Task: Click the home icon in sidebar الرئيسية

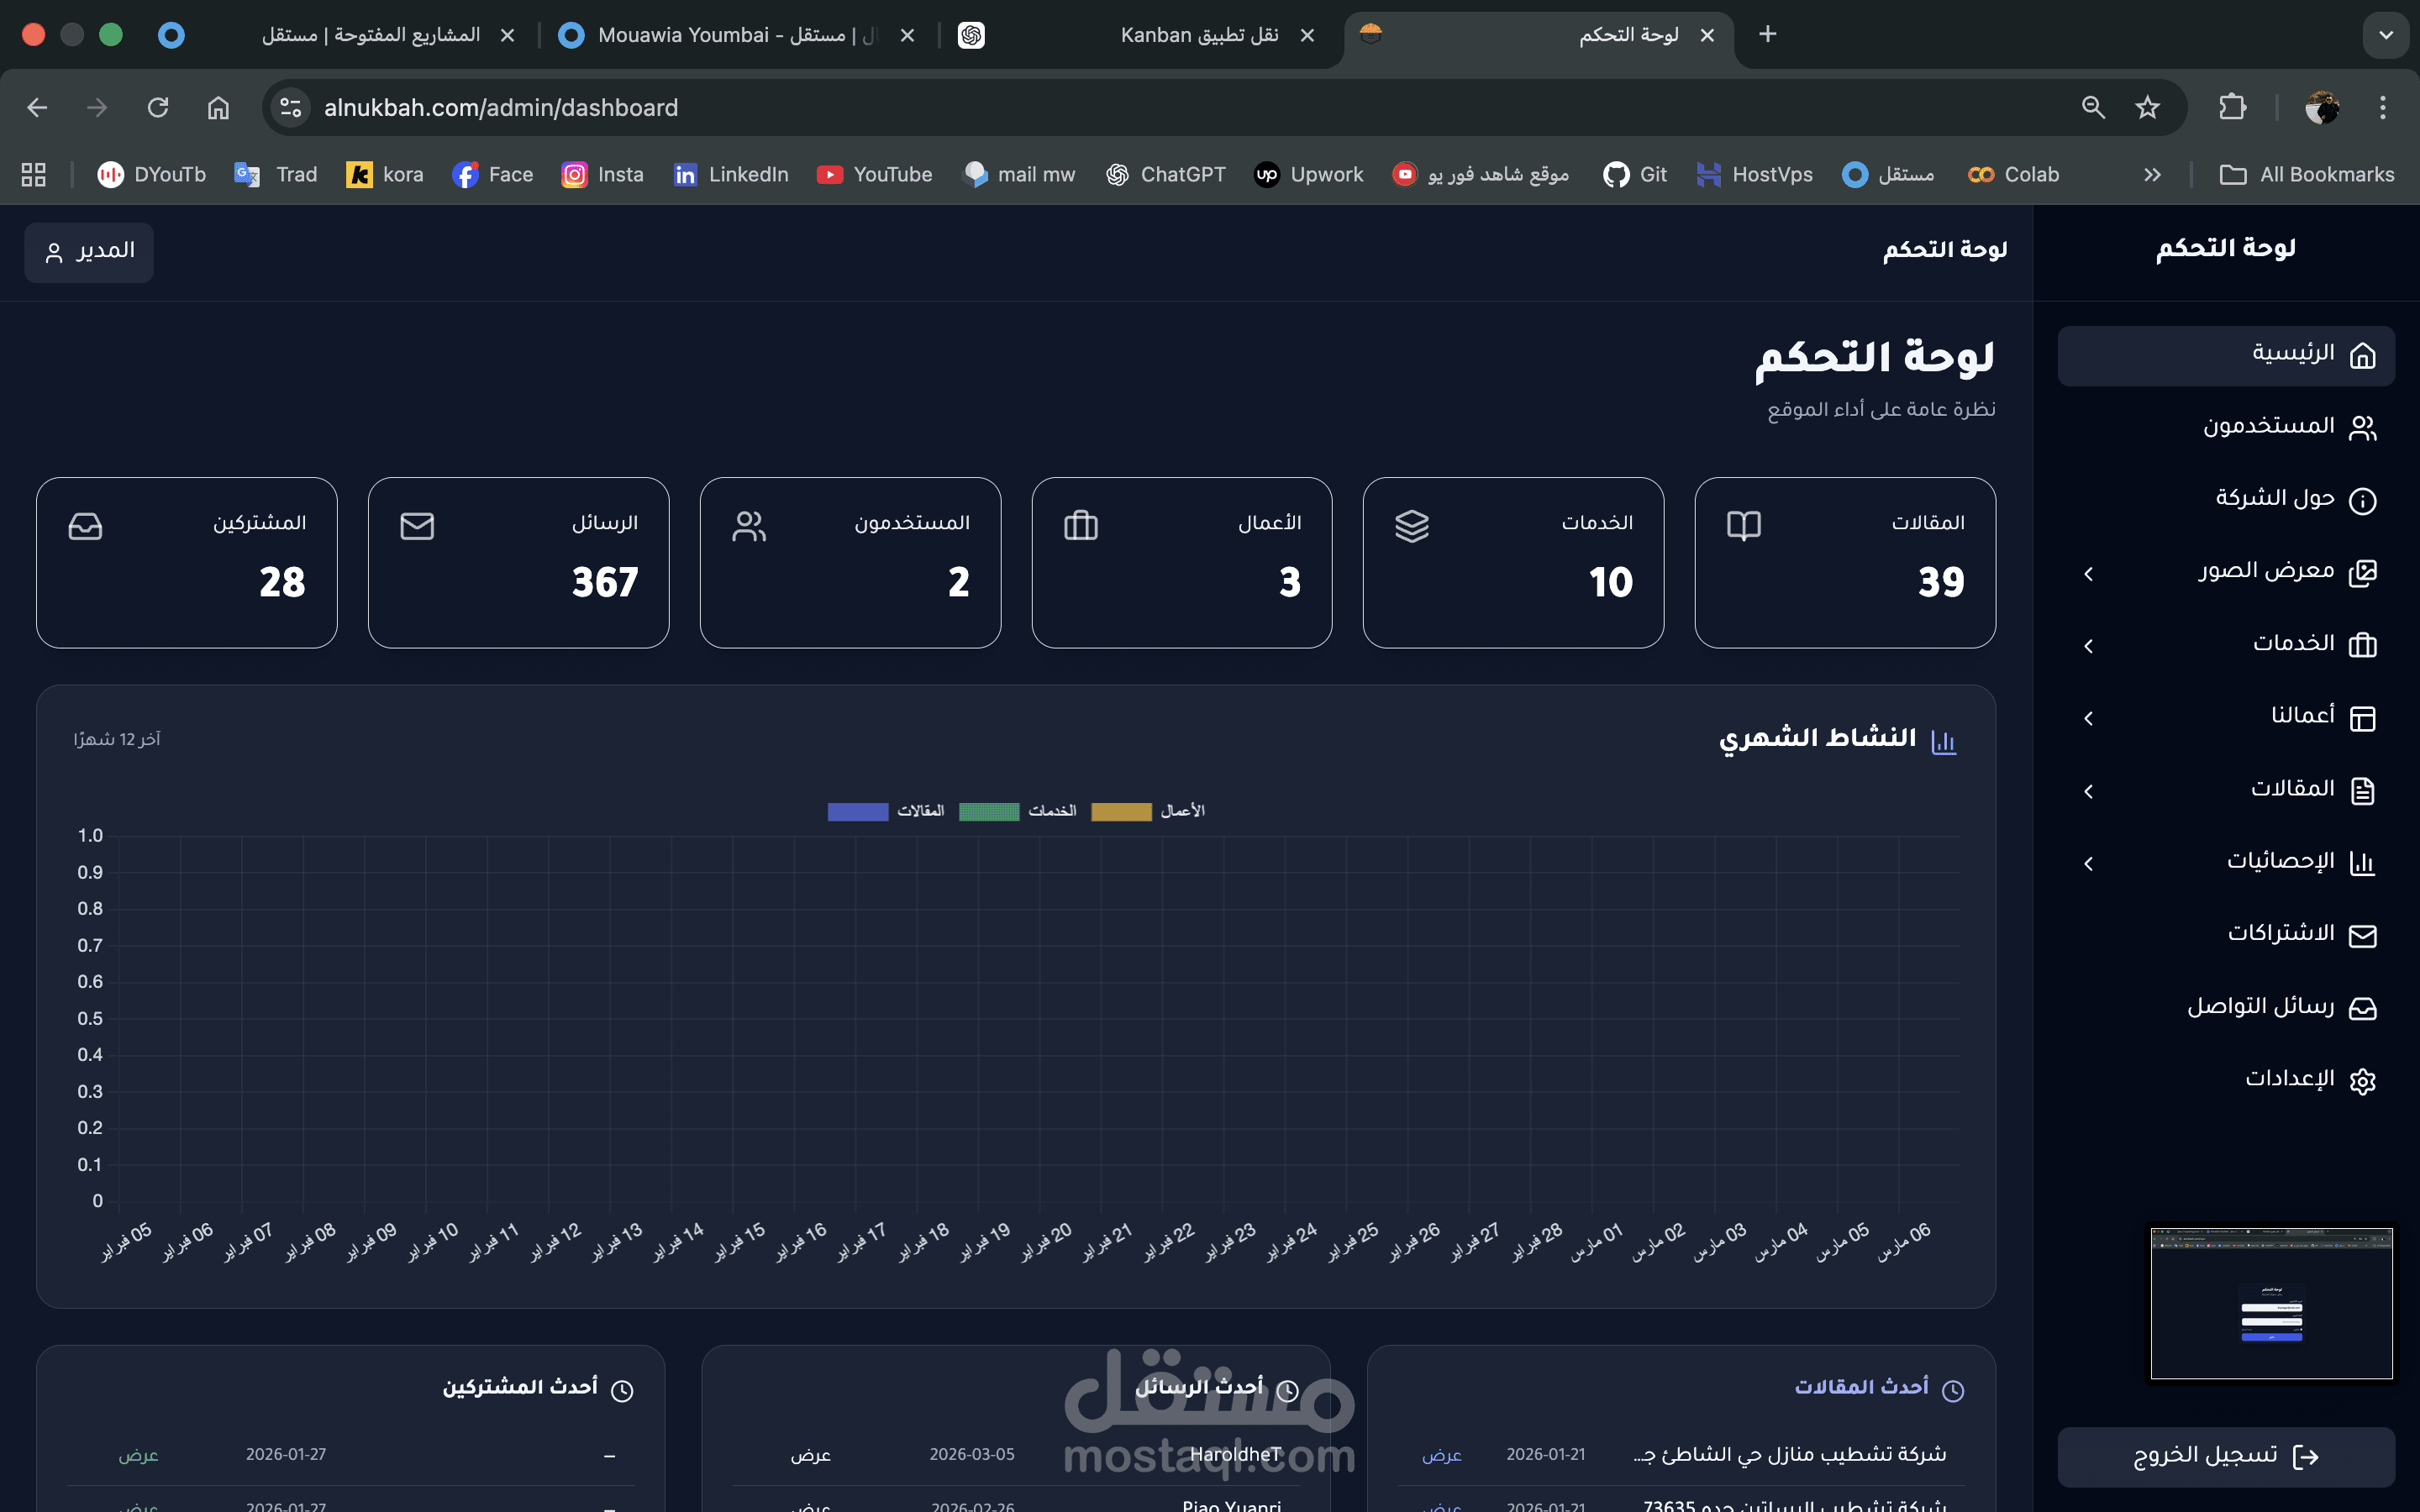Action: coord(2362,356)
